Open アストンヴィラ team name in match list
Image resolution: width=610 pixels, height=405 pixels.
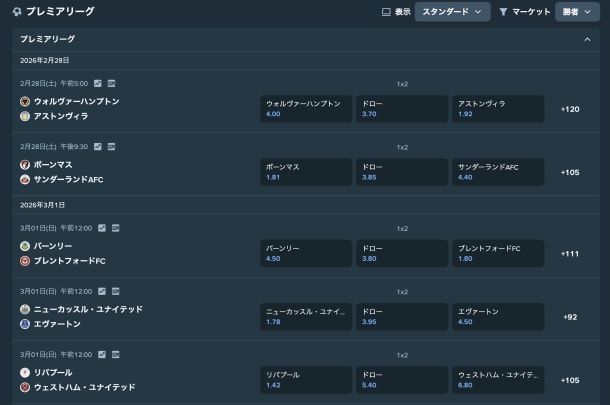point(61,116)
